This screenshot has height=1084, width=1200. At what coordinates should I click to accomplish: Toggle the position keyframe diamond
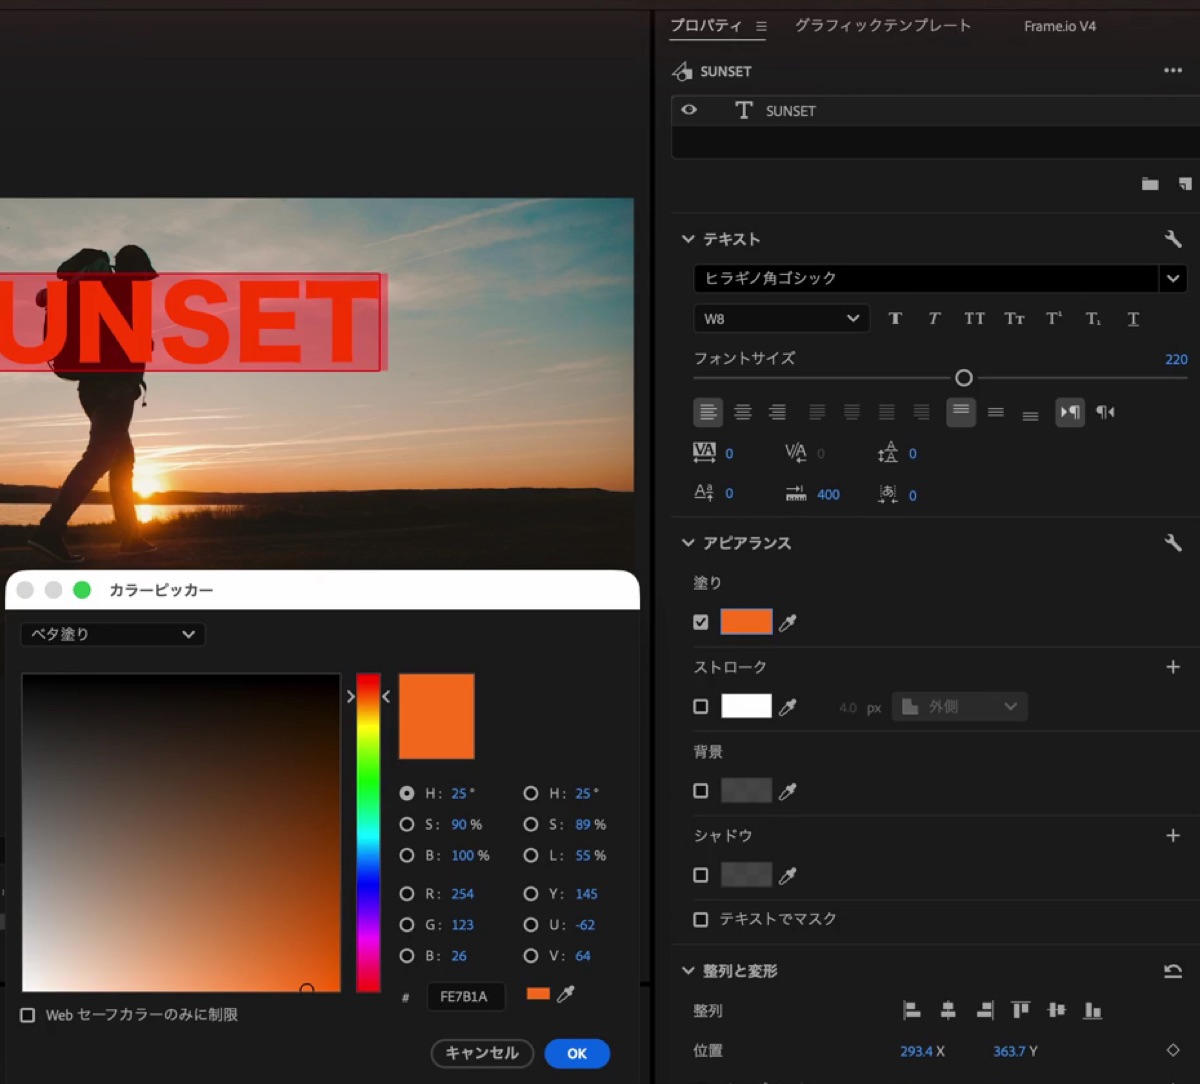coord(1173,1050)
